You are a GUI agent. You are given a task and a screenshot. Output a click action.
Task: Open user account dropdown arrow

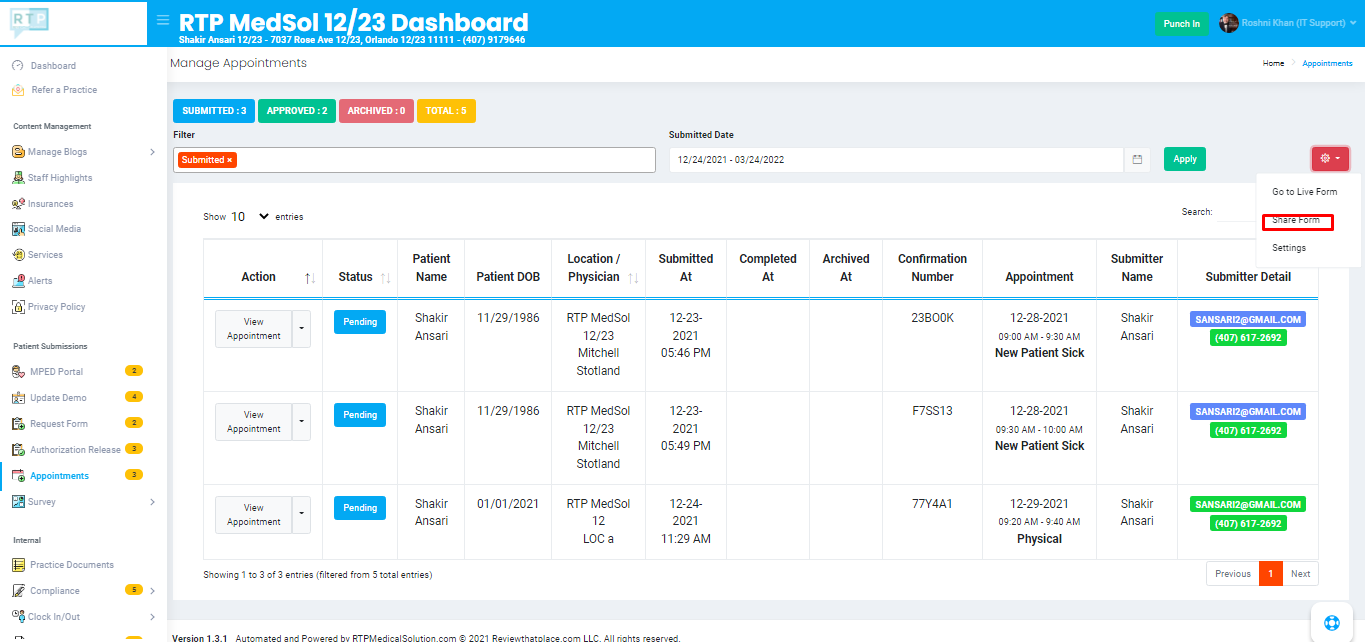pyautogui.click(x=1352, y=23)
